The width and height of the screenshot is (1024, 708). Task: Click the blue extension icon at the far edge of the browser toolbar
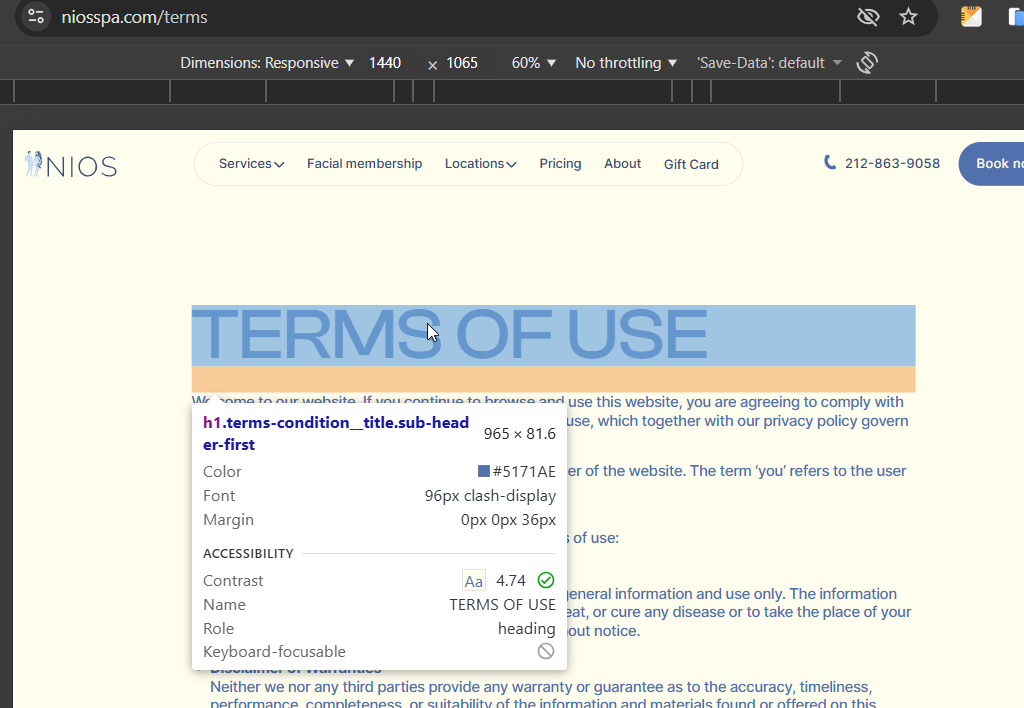coord(1016,17)
